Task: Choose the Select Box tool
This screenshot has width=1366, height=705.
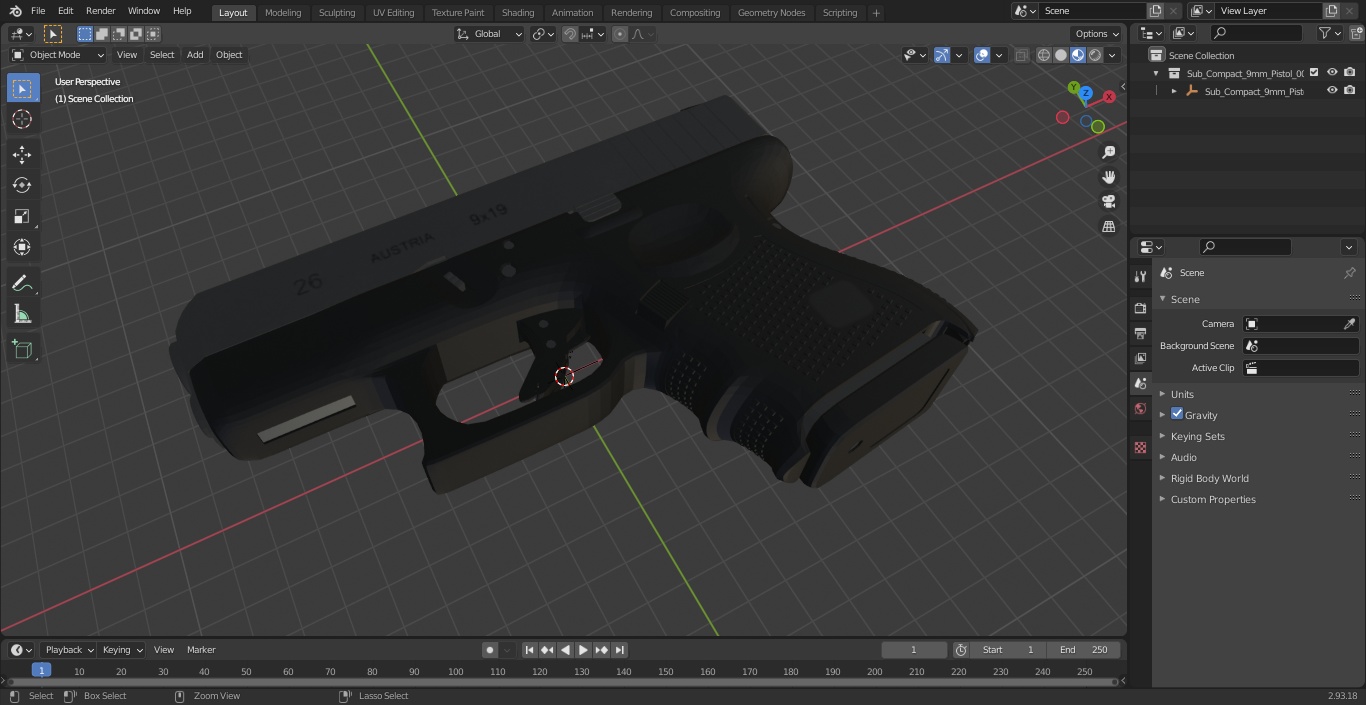Action: (22, 88)
